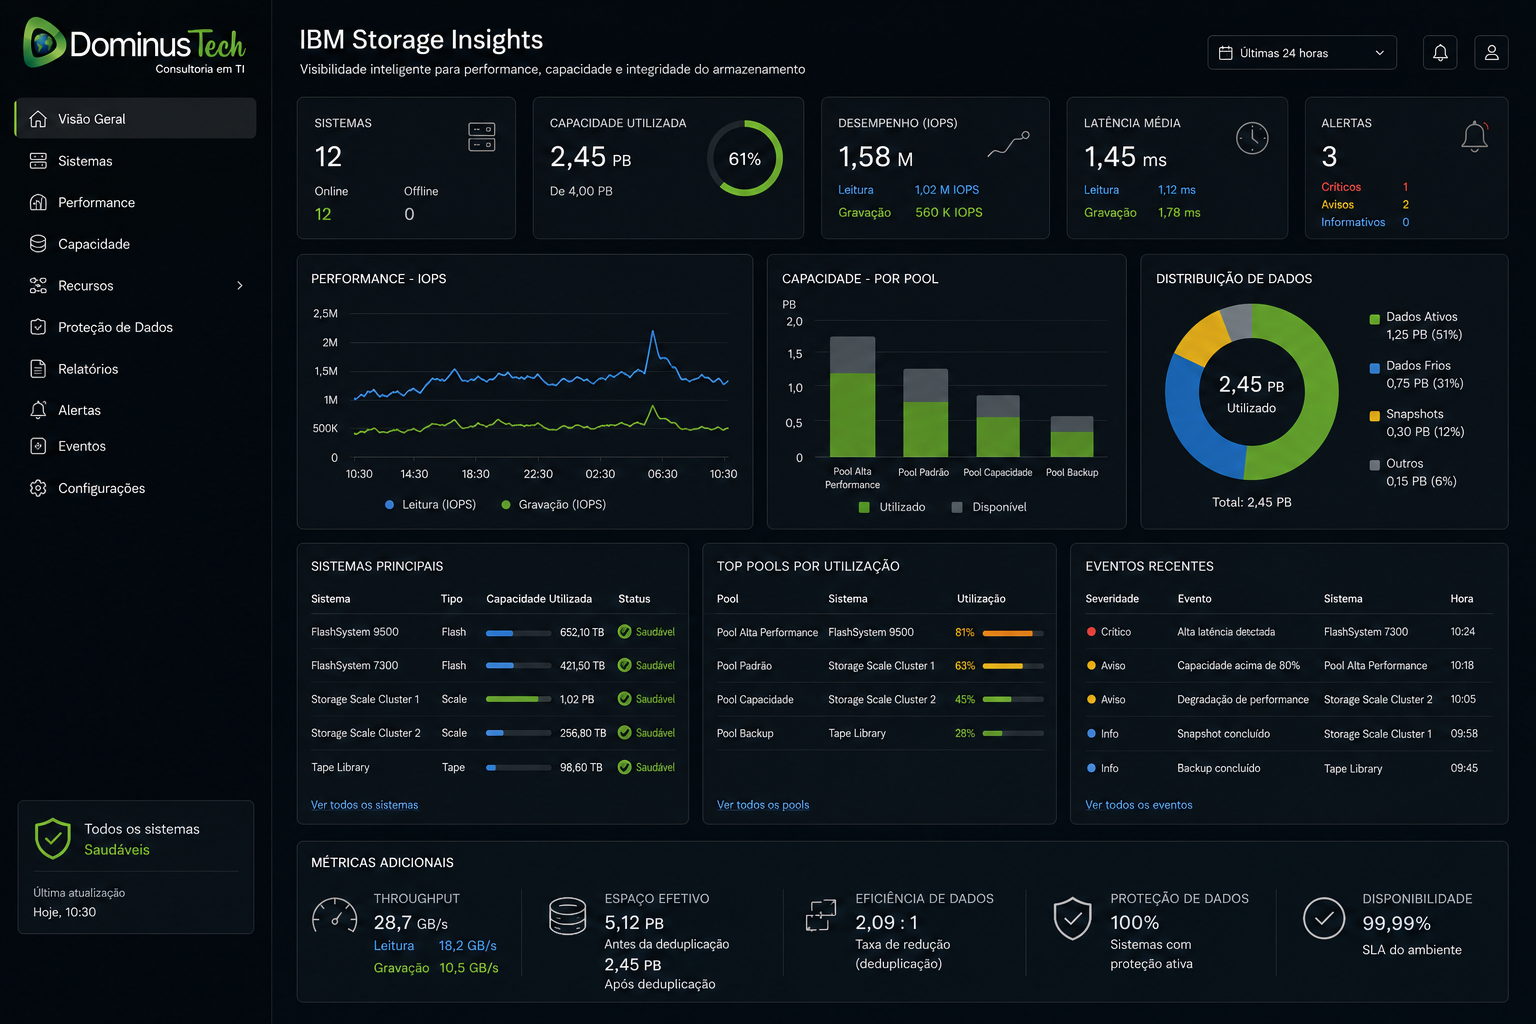Image resolution: width=1536 pixels, height=1024 pixels.
Task: Click the Críticos alert count row
Action: [x=1365, y=187]
